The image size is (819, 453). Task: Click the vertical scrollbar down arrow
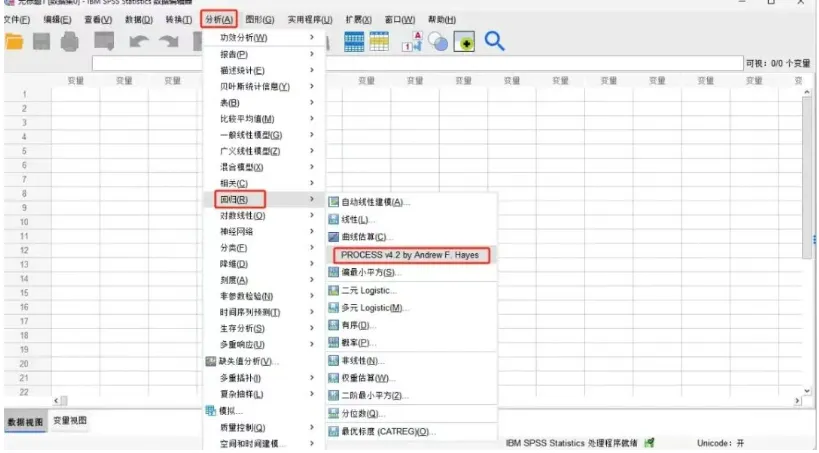click(x=807, y=391)
